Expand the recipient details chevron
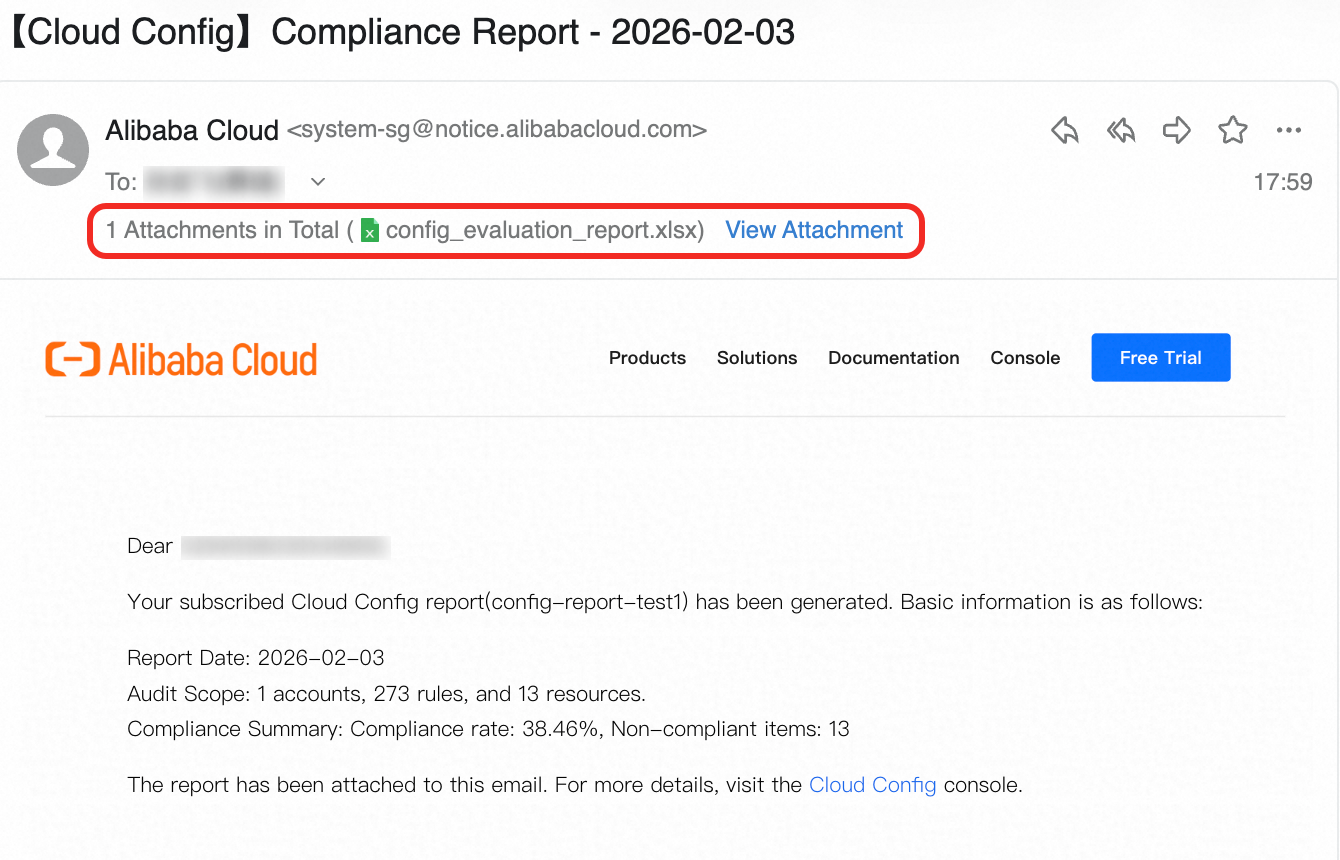 click(x=318, y=182)
